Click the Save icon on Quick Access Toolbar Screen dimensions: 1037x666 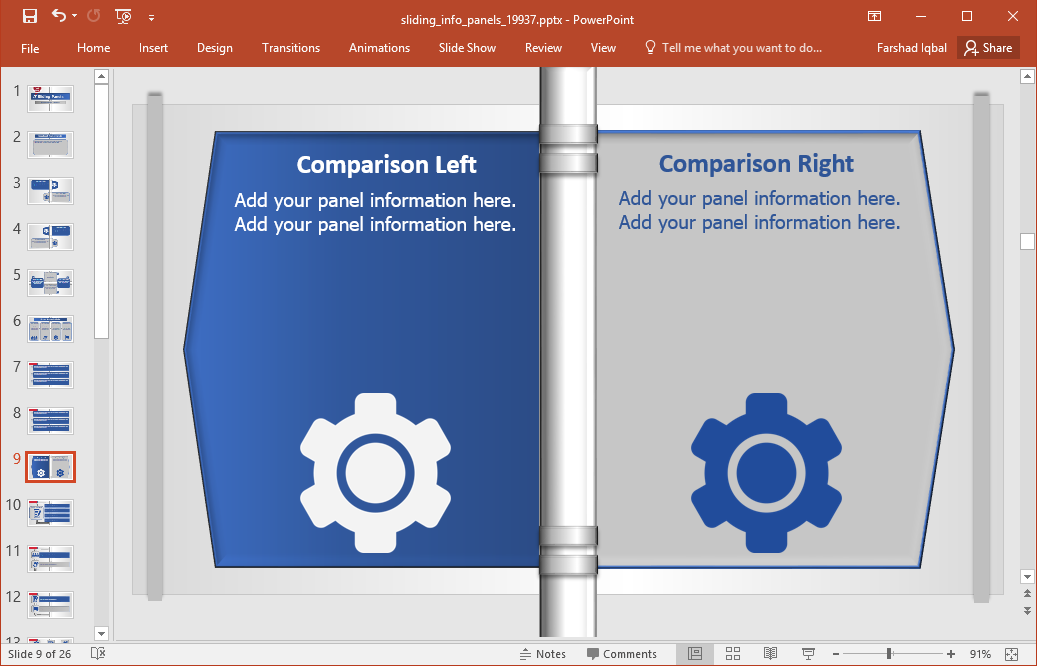click(x=29, y=16)
